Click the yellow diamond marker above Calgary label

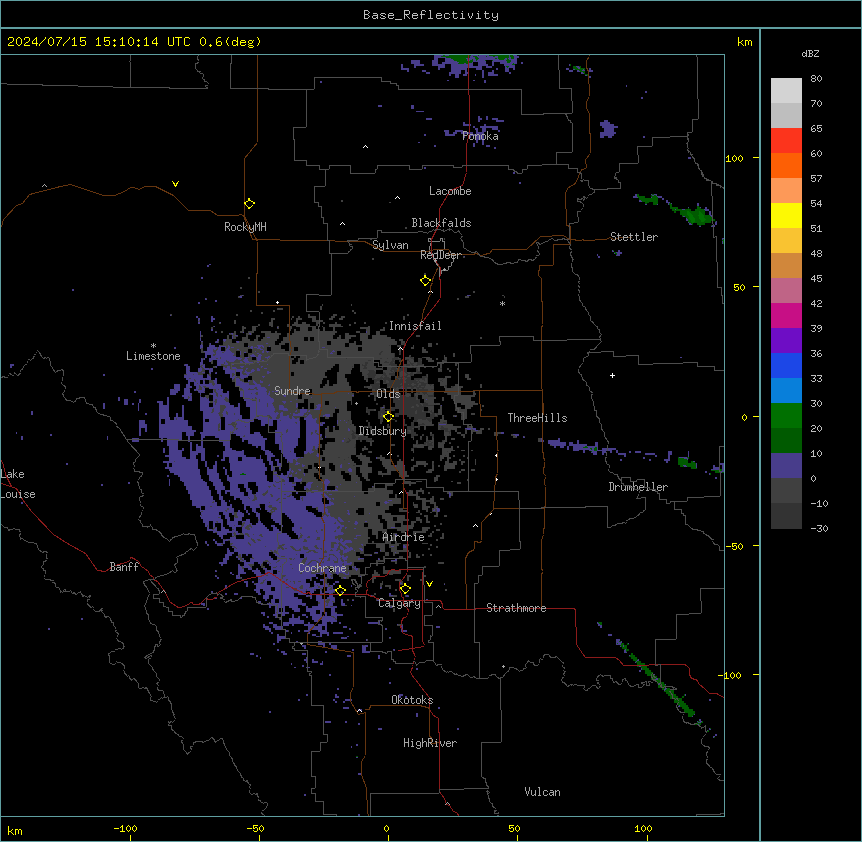[405, 589]
